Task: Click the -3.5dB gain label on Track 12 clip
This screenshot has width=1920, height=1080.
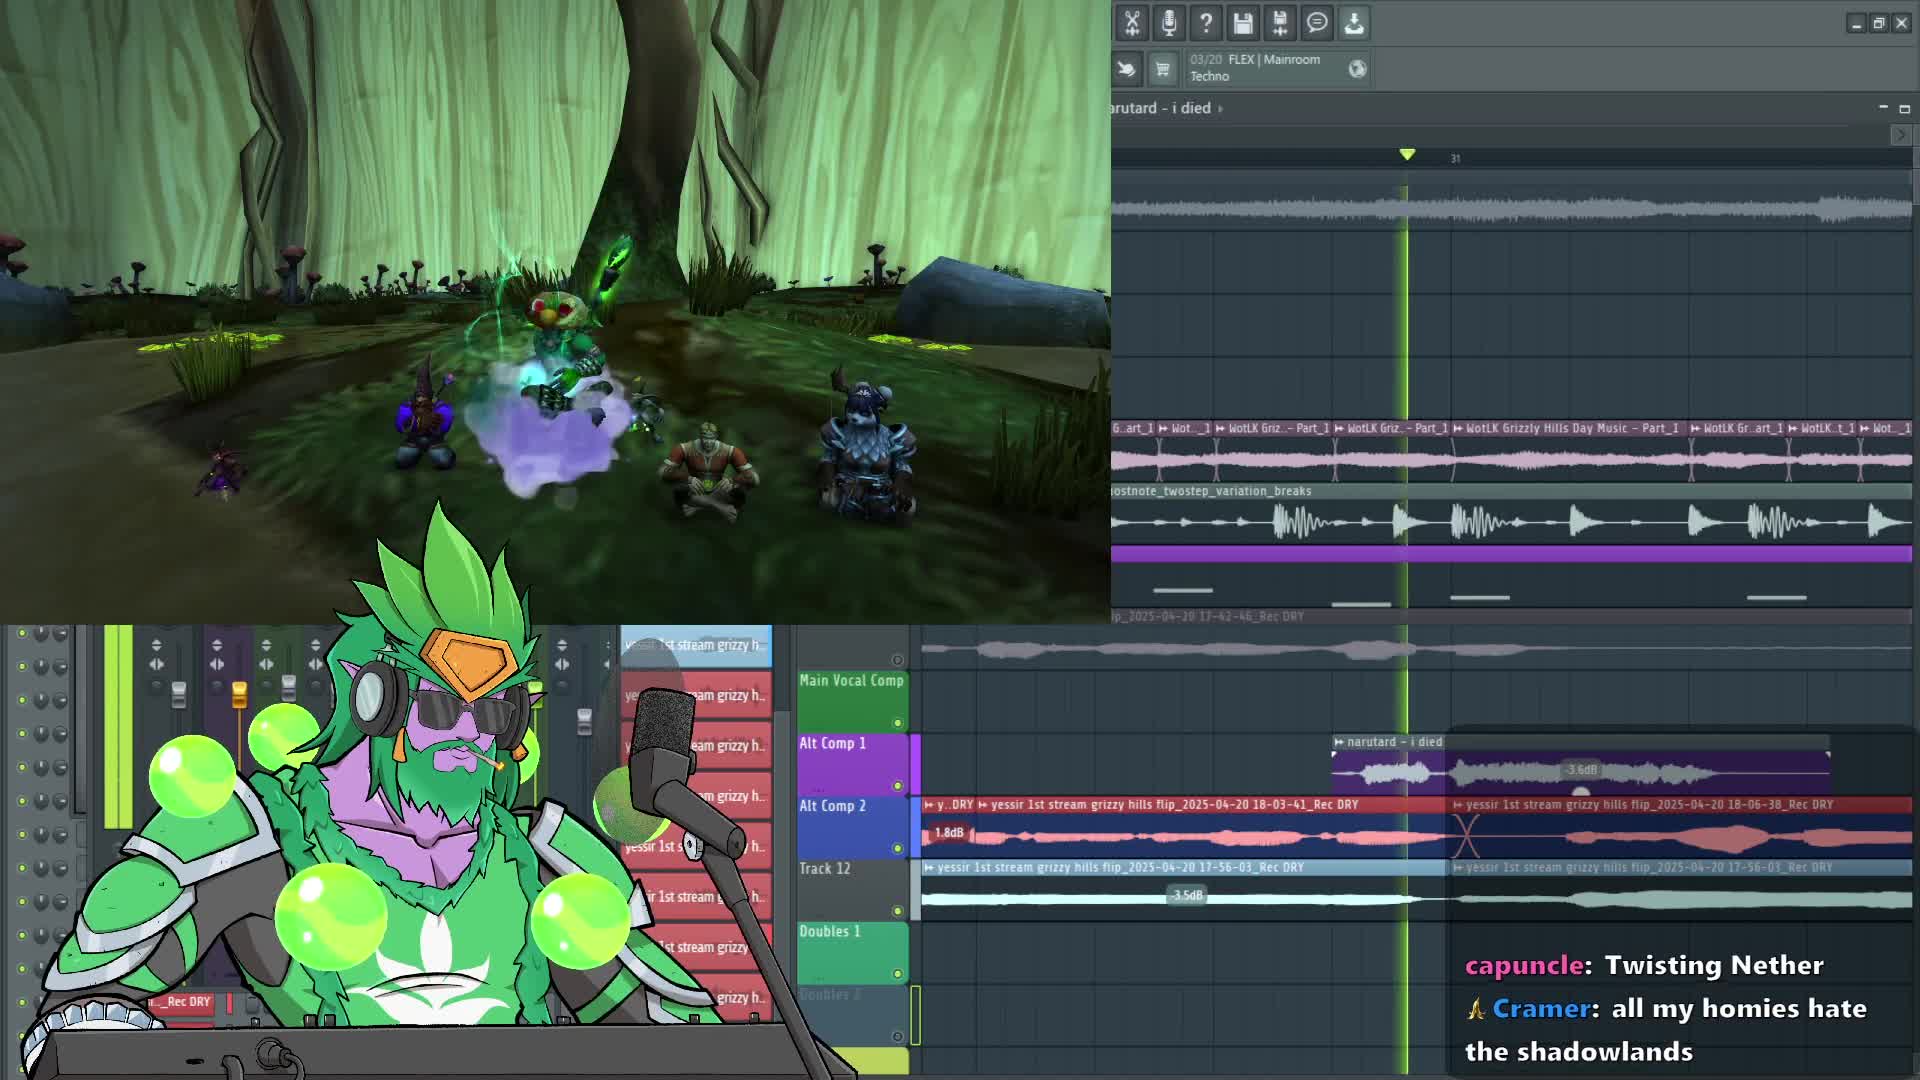Action: pyautogui.click(x=1186, y=895)
